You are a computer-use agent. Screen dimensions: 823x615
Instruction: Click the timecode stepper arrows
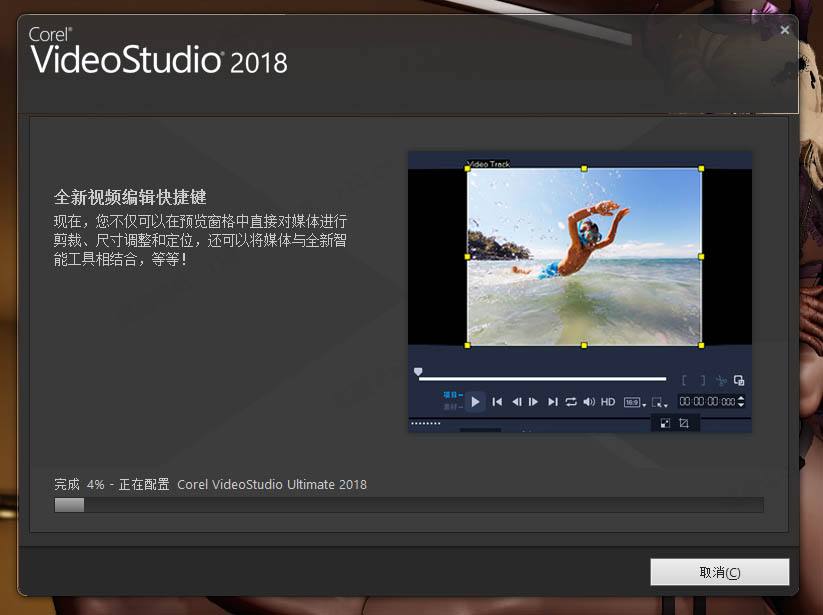(741, 402)
